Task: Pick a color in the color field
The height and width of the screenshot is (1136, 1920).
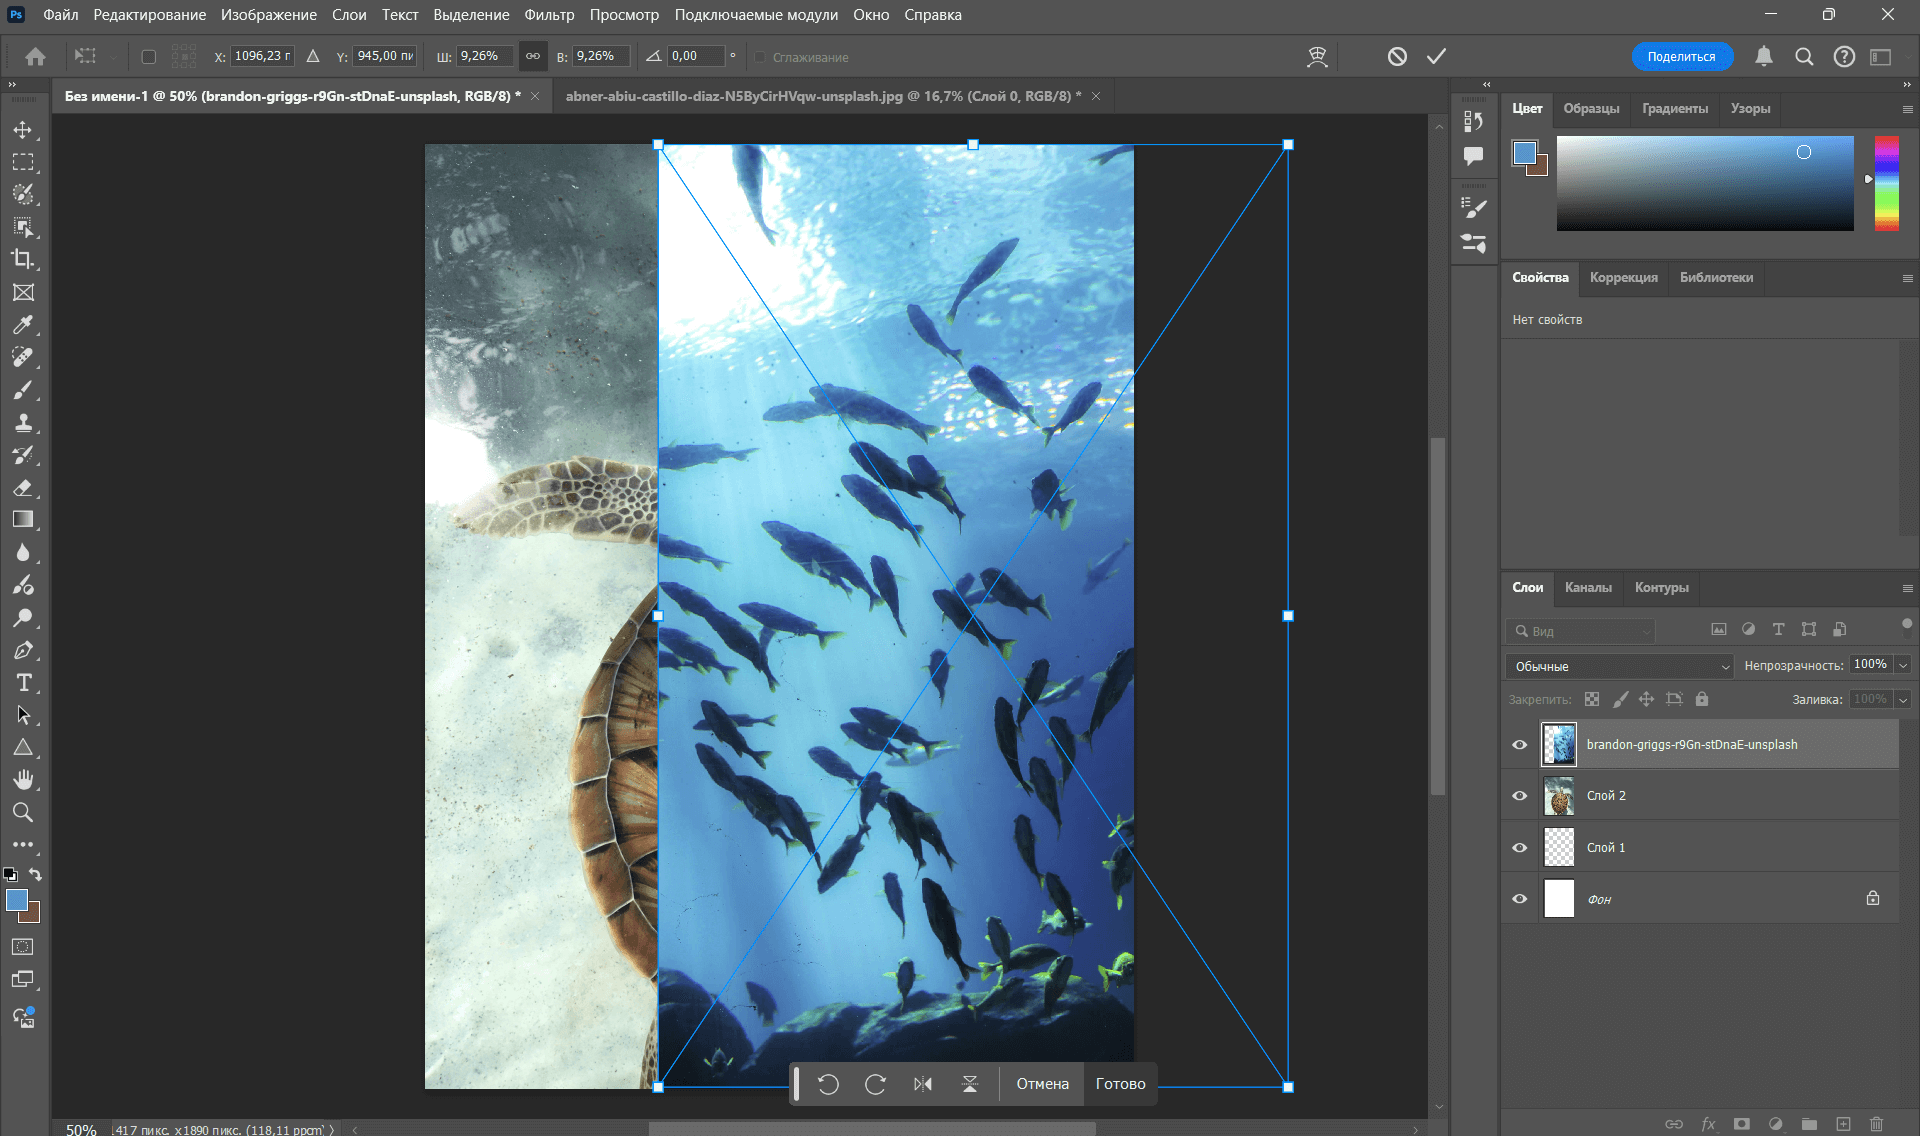Action: pyautogui.click(x=1704, y=183)
